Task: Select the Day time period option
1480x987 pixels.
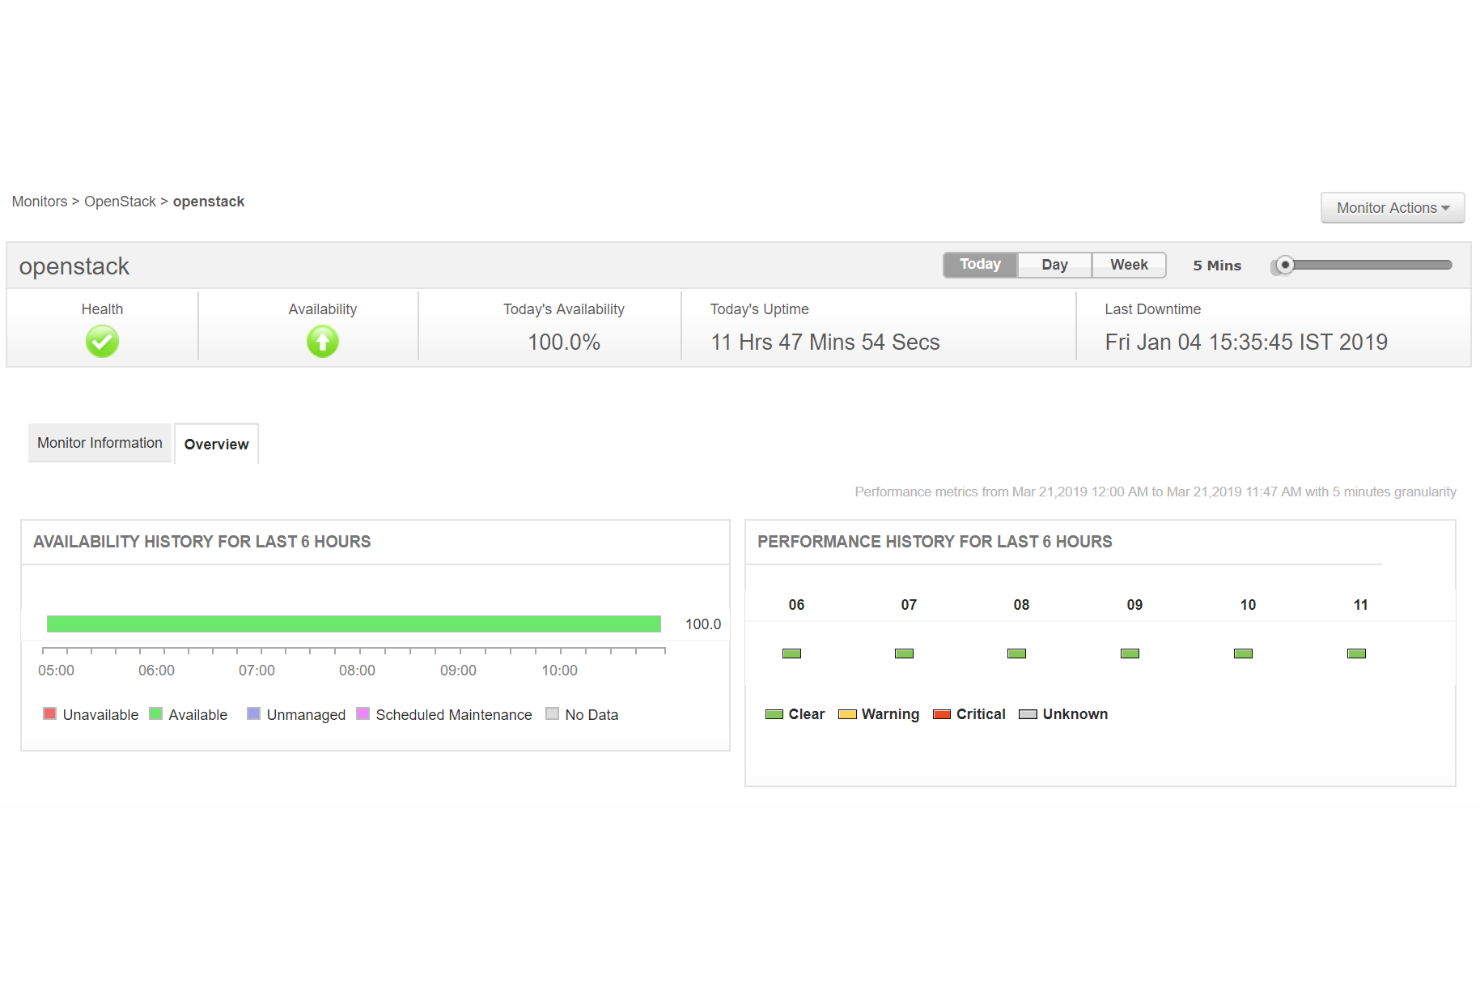Action: (x=1053, y=264)
